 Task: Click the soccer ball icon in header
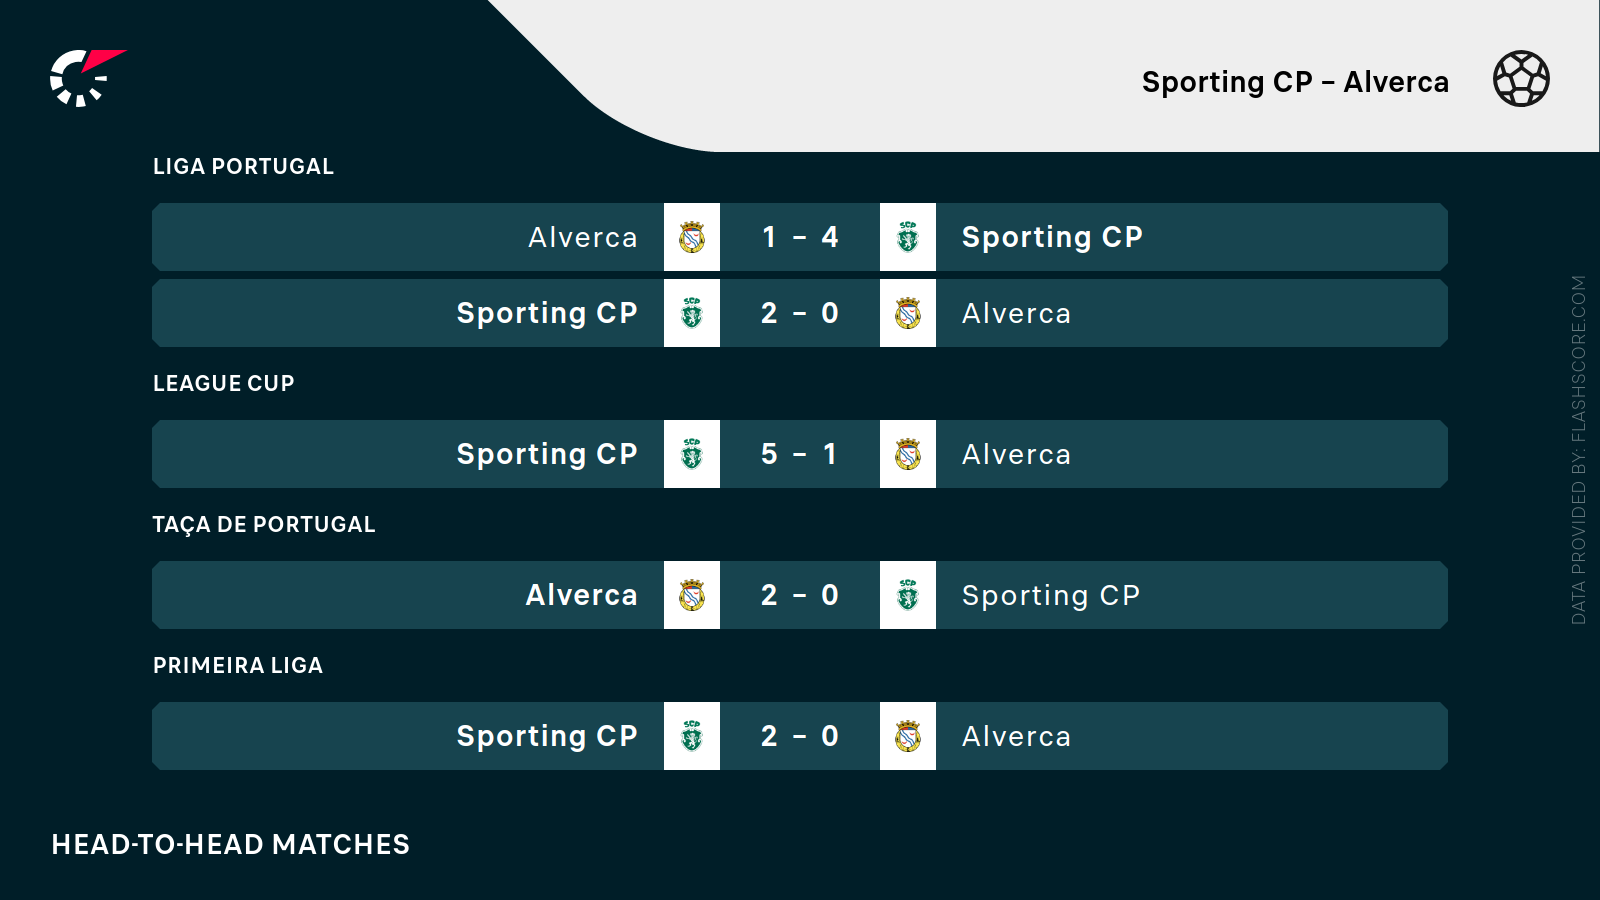(1521, 79)
